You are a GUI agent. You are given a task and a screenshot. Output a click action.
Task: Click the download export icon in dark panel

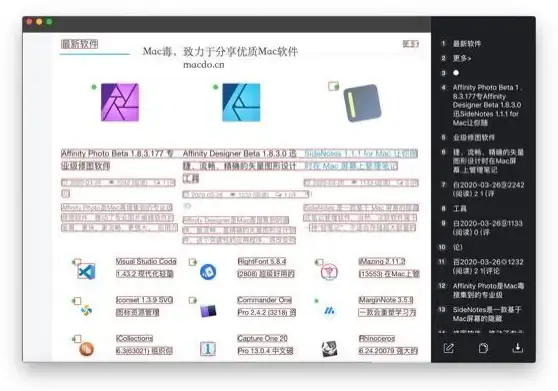point(517,348)
